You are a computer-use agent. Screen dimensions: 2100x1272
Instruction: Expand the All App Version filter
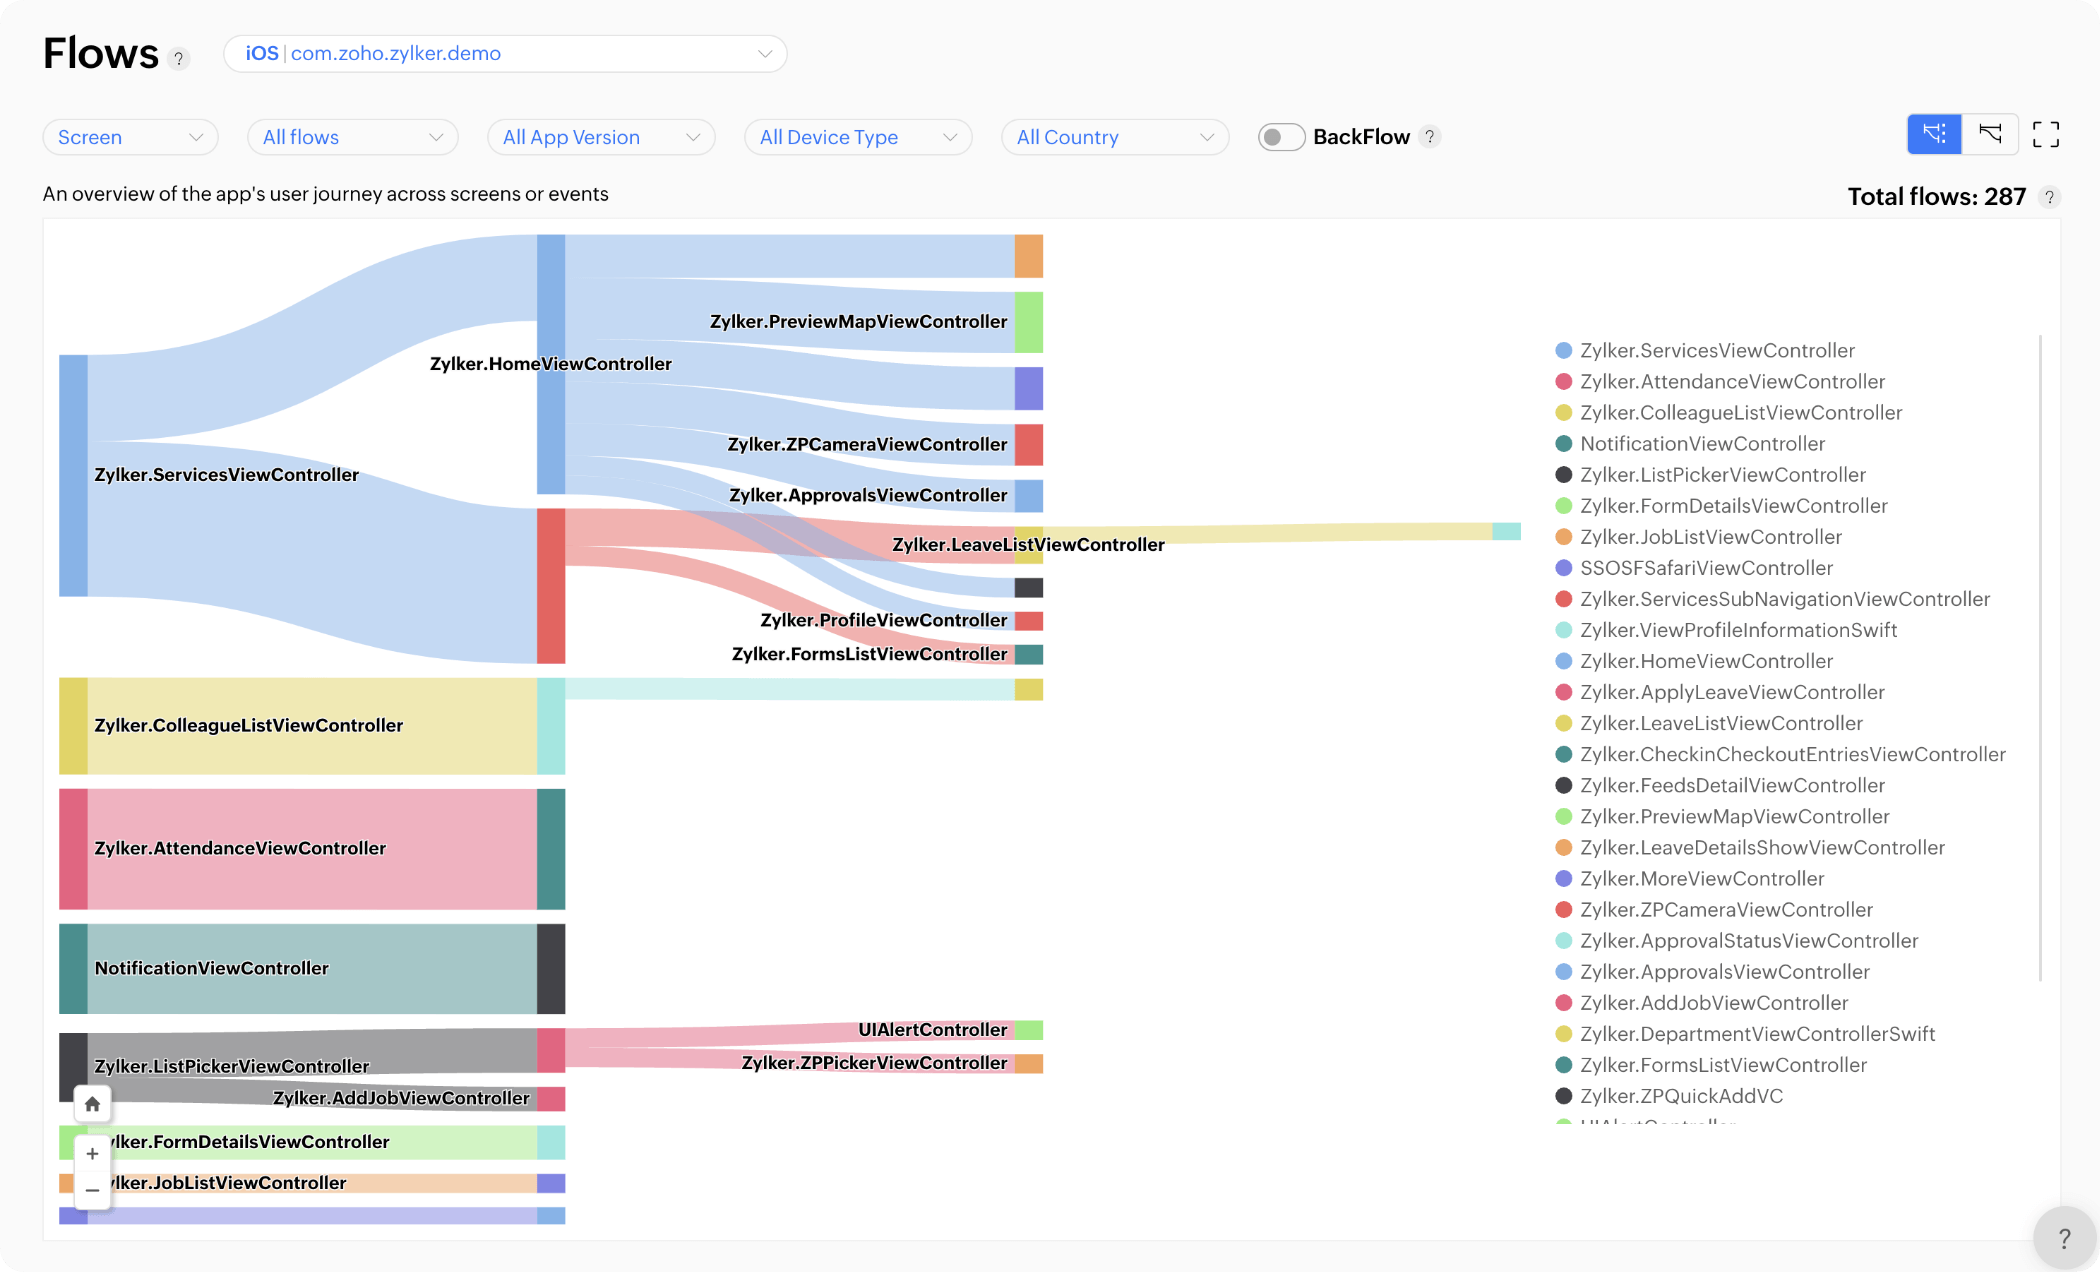[x=600, y=136]
